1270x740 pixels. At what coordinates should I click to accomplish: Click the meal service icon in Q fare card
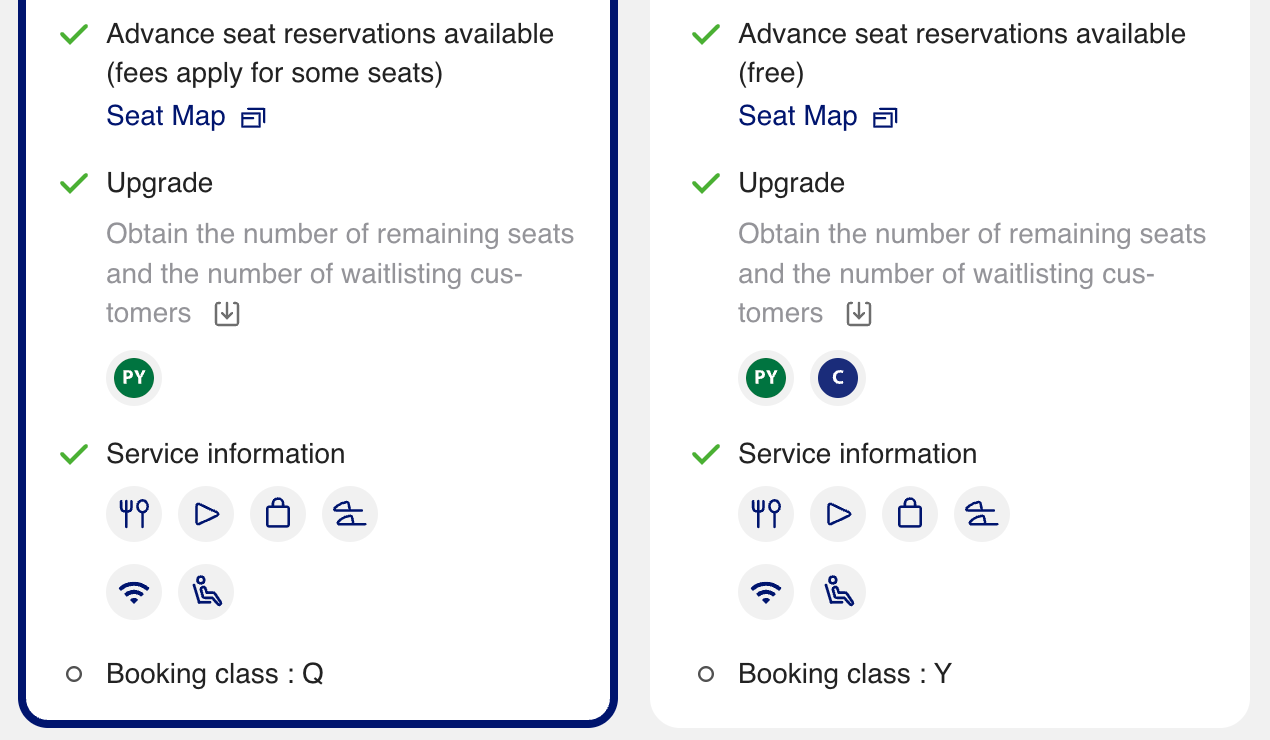[134, 514]
